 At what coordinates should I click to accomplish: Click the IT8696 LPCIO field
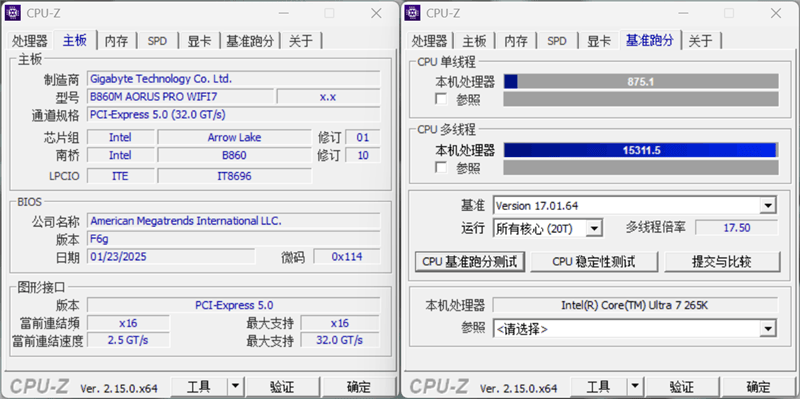[234, 176]
